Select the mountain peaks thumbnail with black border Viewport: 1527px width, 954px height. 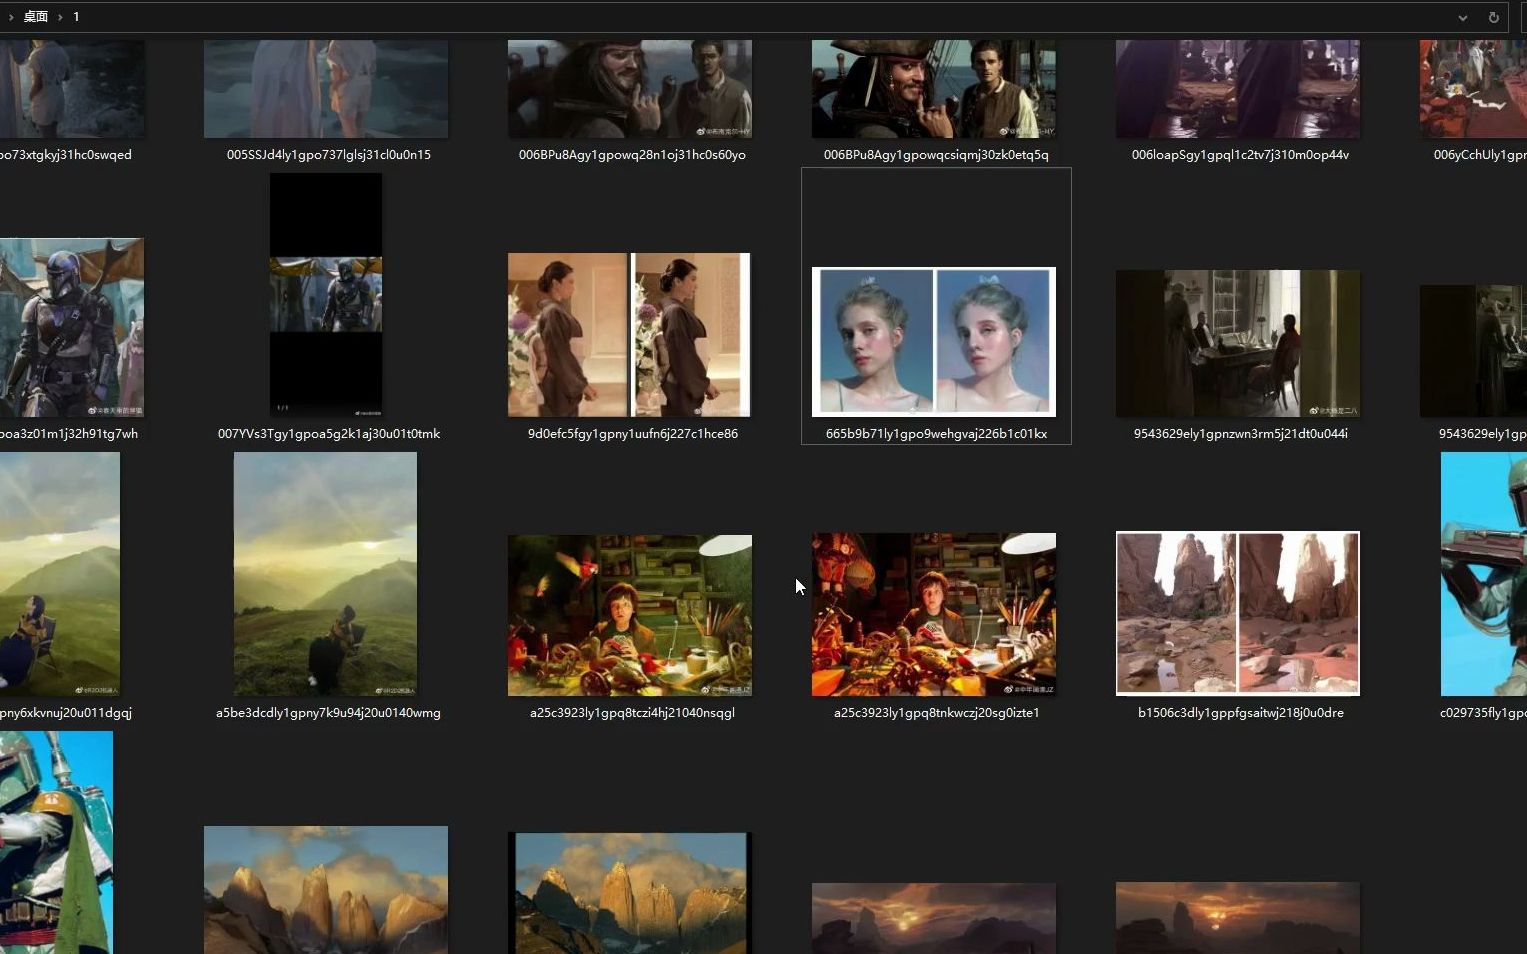click(629, 893)
